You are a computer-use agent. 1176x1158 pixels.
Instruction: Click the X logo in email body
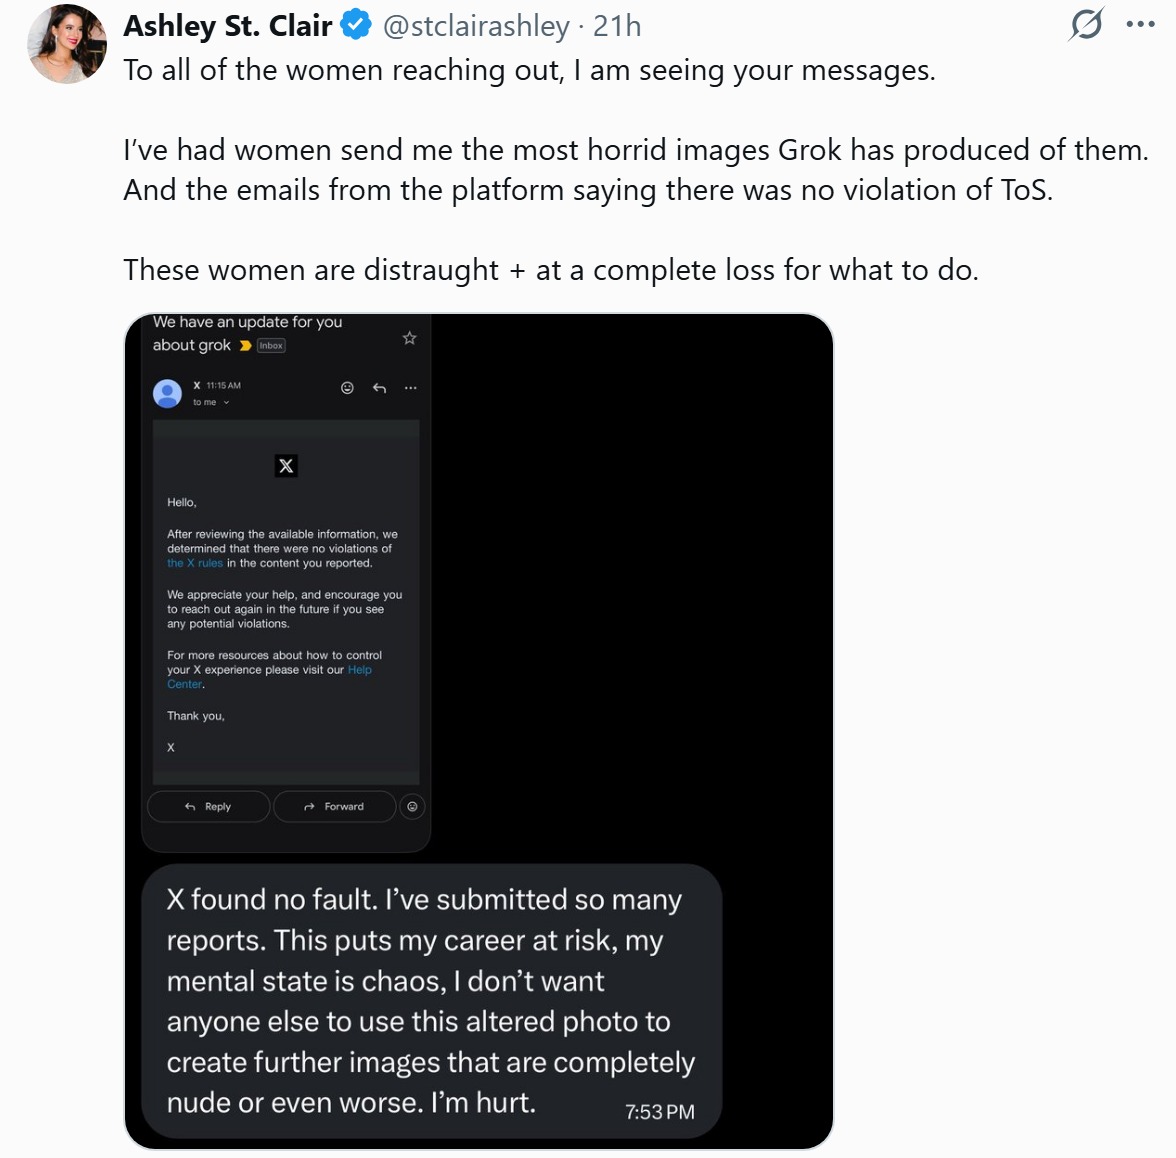[286, 466]
